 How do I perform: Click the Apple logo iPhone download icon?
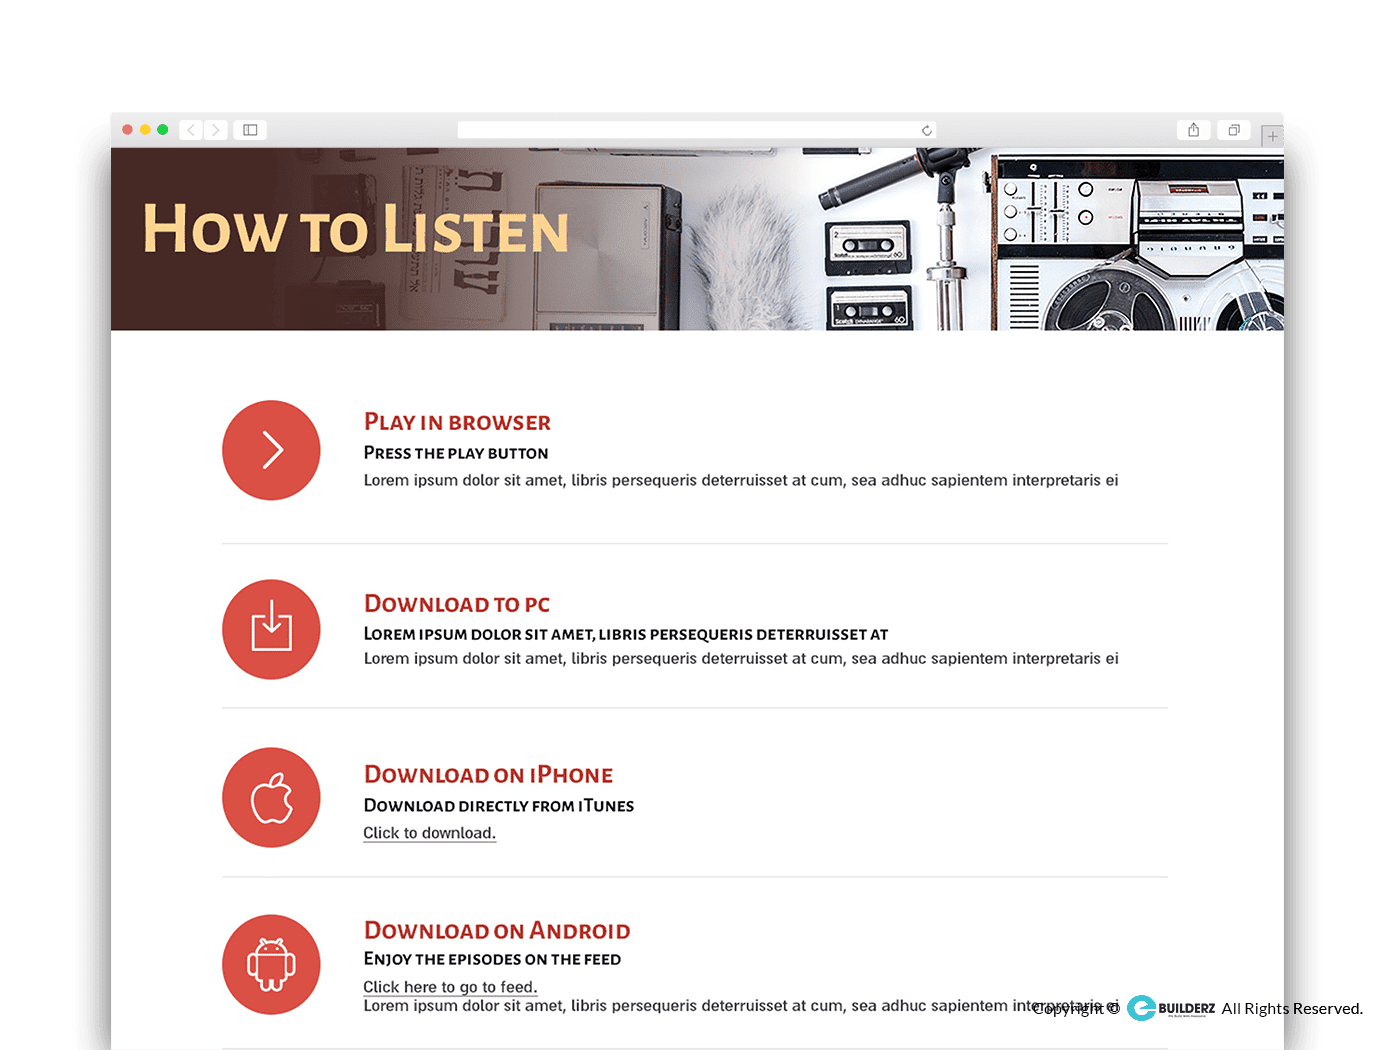pyautogui.click(x=271, y=797)
